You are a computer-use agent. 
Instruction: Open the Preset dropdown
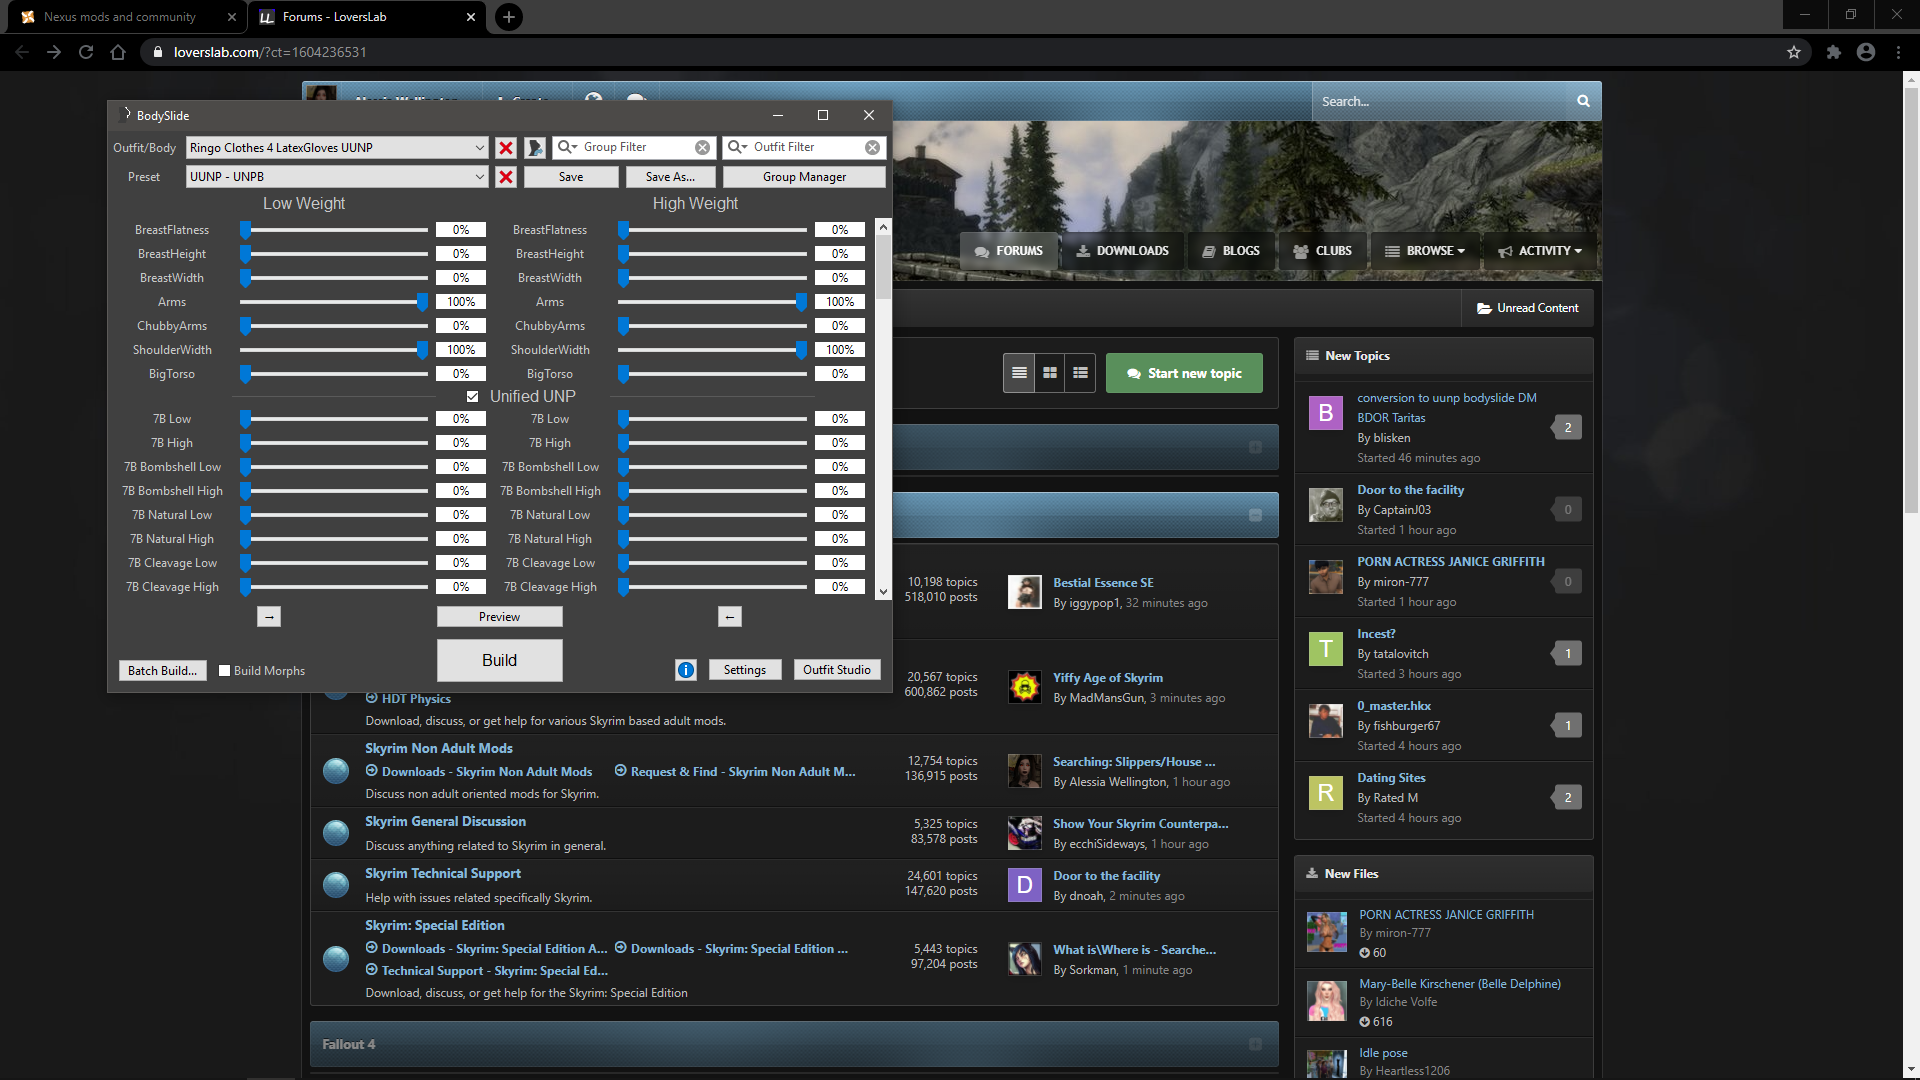[480, 177]
